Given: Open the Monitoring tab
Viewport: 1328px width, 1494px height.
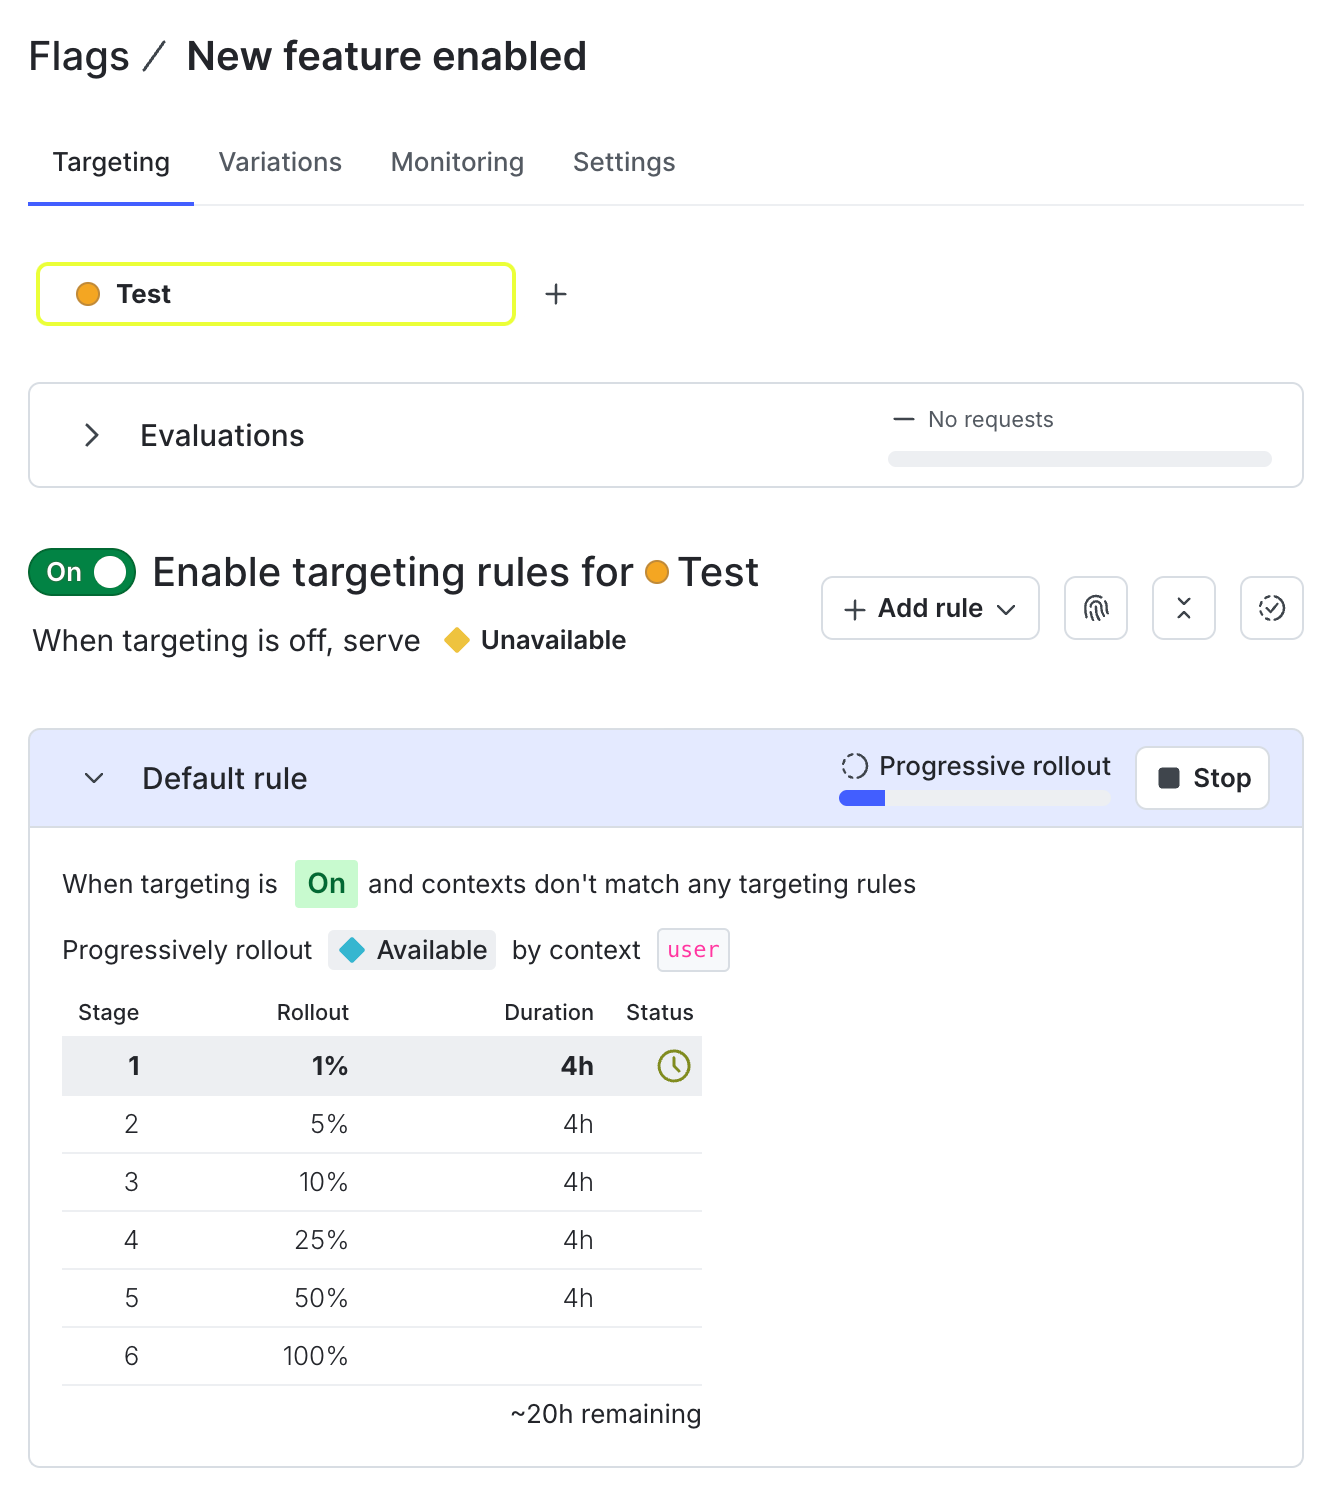Looking at the screenshot, I should click(x=457, y=162).
